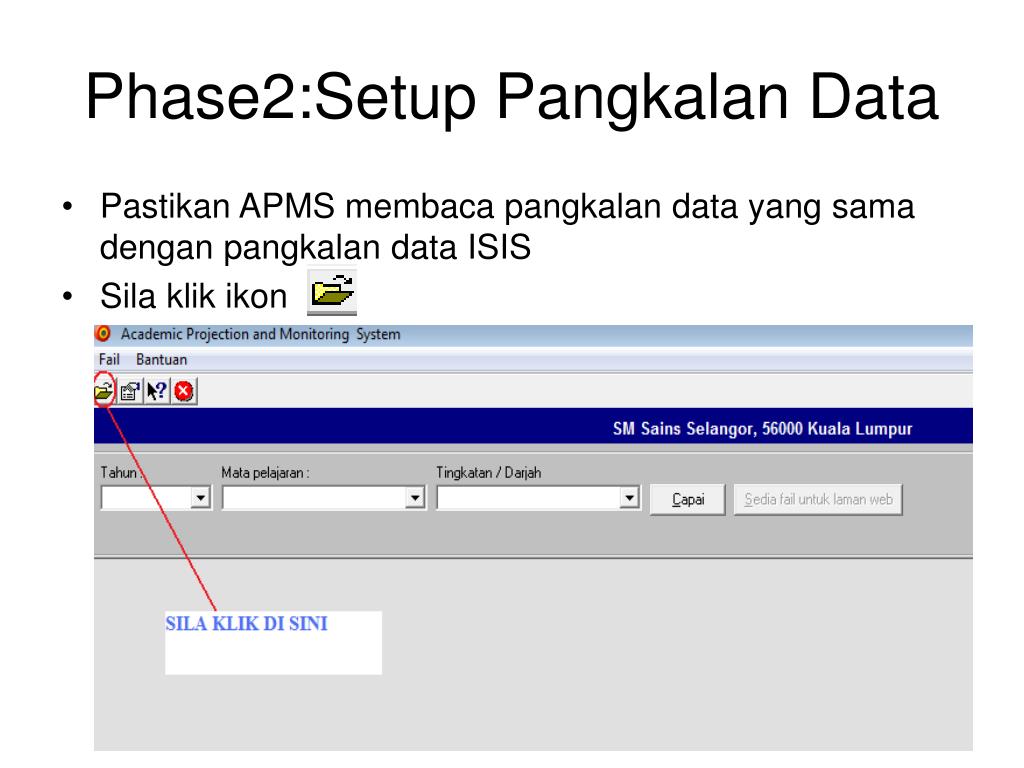
Task: Expand the Mata pelajaran dropdown arrow
Action: click(415, 498)
